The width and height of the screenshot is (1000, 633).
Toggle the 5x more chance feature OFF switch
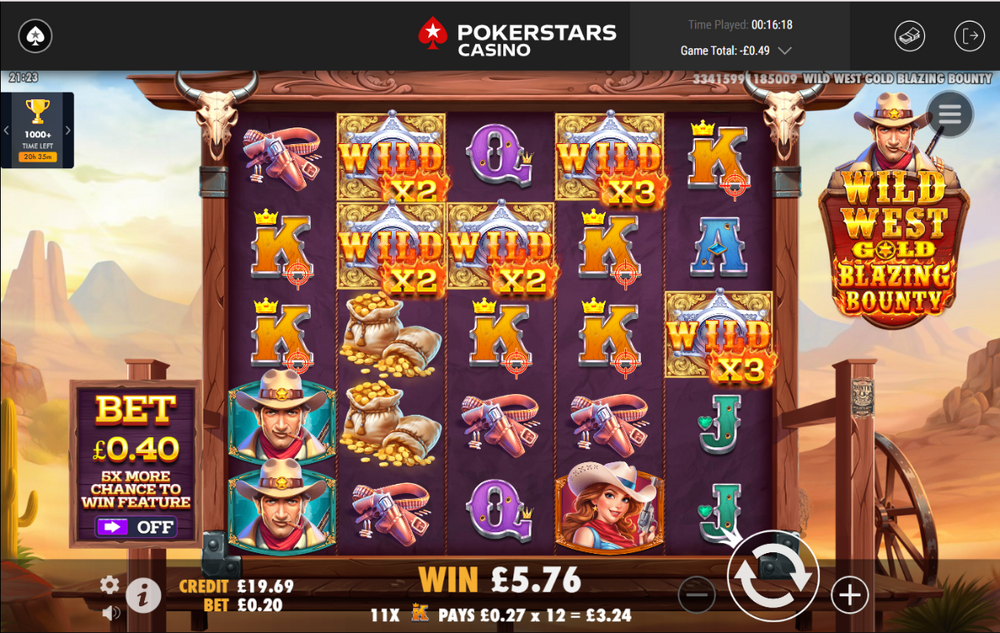tap(136, 527)
